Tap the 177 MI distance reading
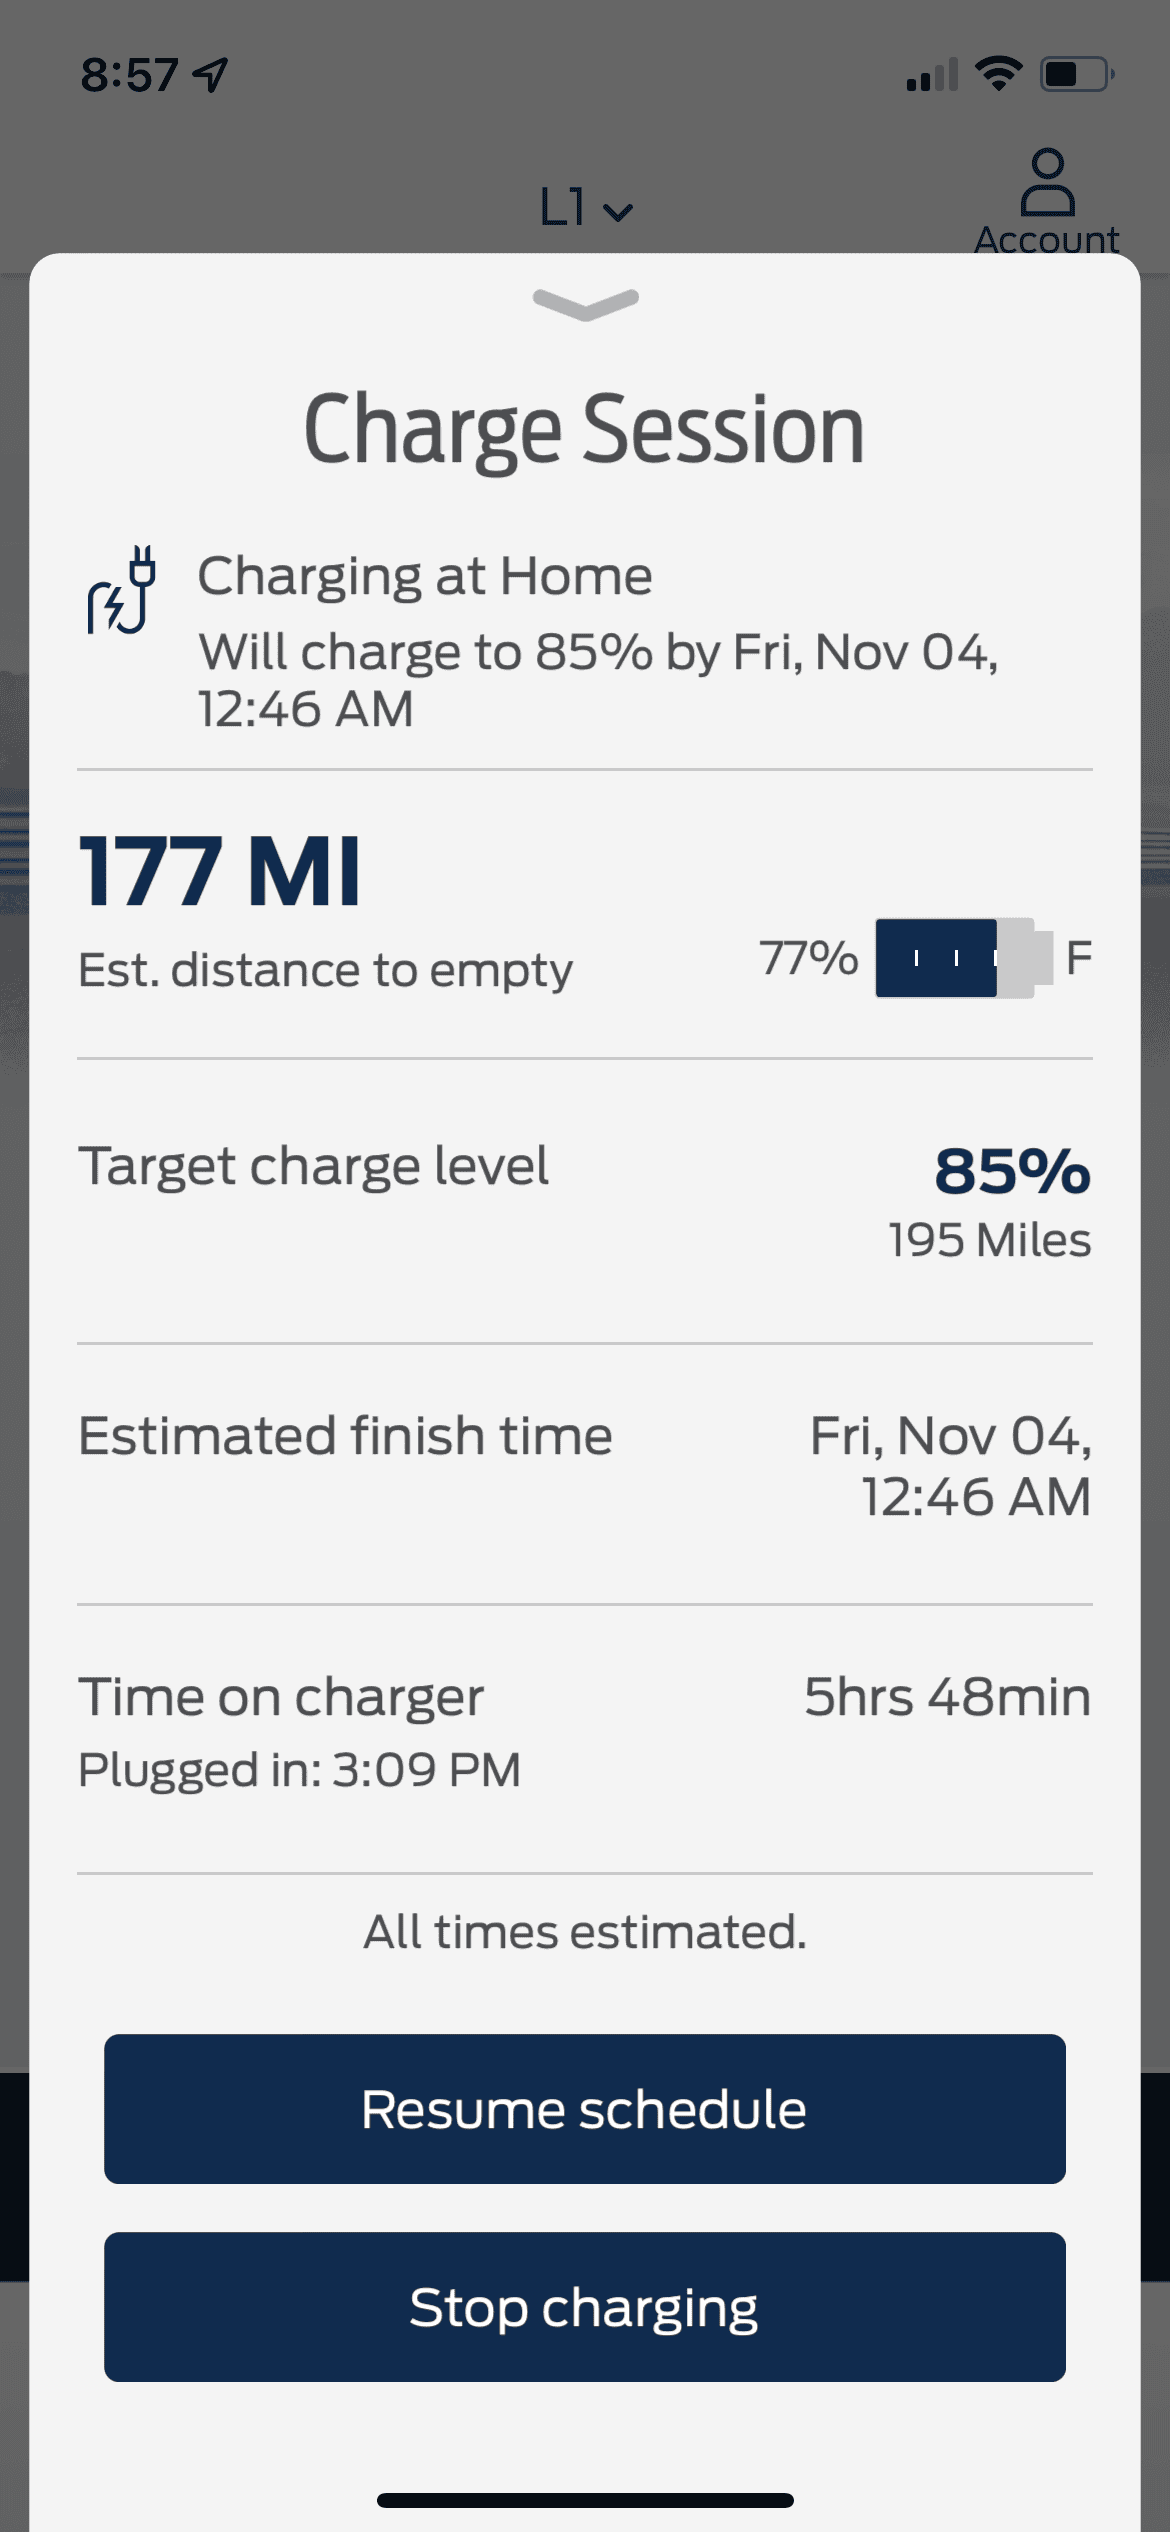Viewport: 1170px width, 2532px height. coord(220,872)
